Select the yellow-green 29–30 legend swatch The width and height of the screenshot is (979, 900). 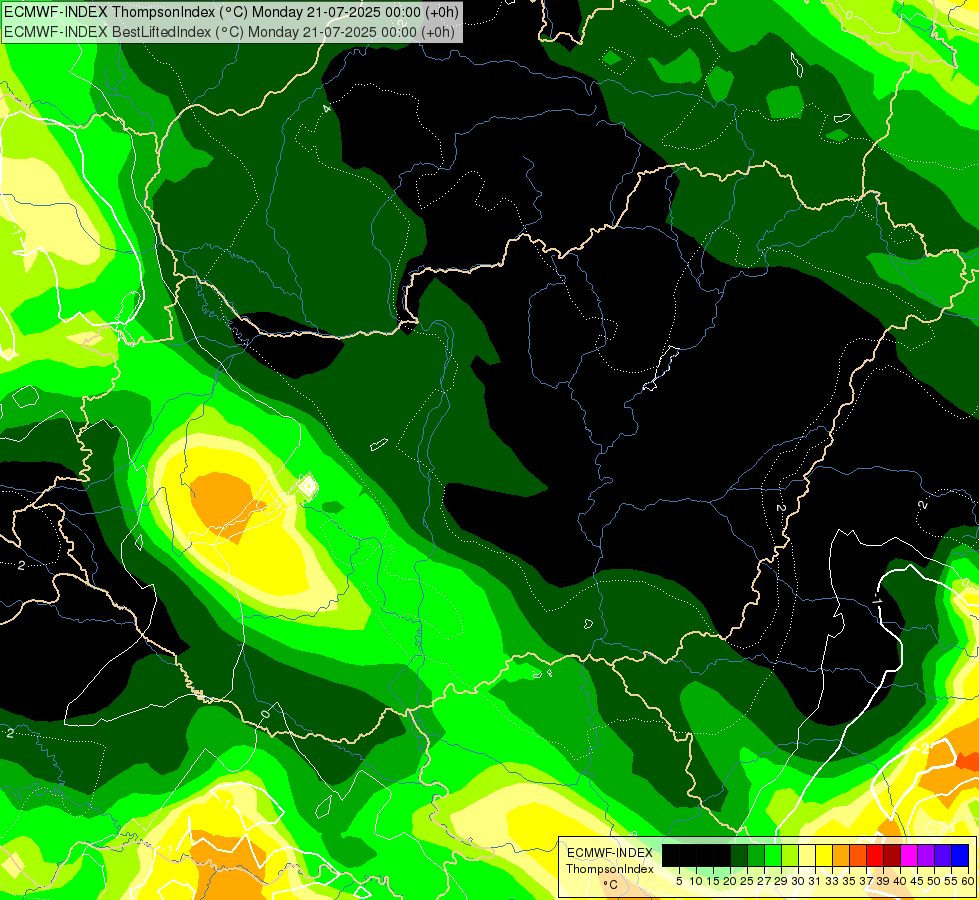790,855
